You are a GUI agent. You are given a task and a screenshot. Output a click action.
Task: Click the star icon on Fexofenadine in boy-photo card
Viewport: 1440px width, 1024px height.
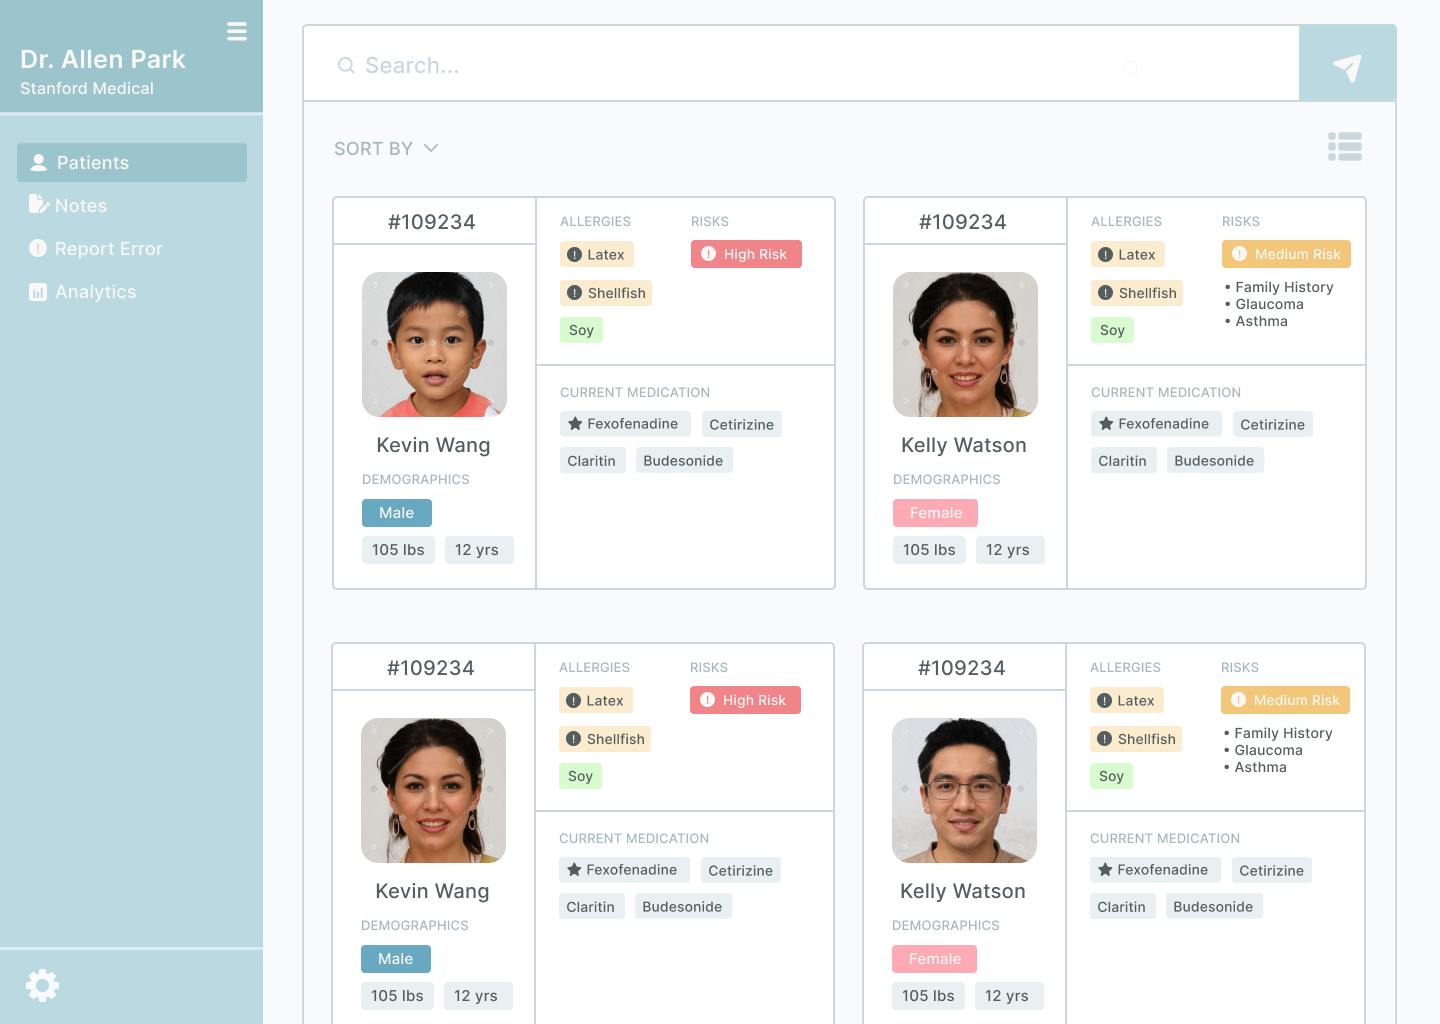click(x=575, y=424)
